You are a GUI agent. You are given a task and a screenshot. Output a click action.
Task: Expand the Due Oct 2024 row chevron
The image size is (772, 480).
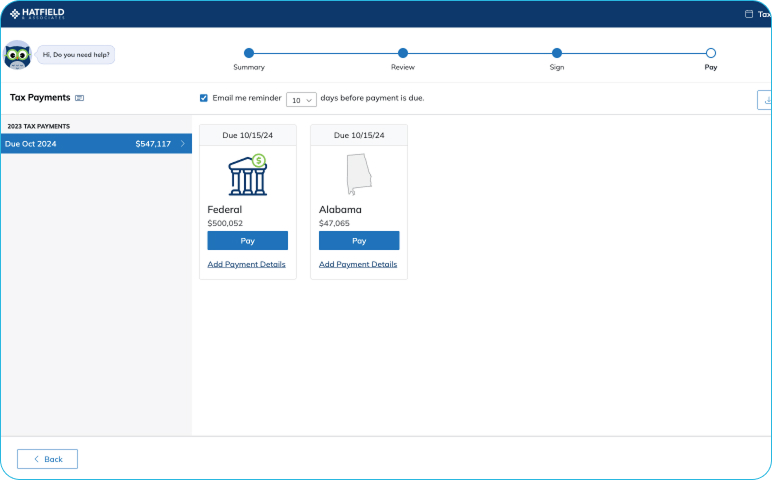click(x=183, y=144)
